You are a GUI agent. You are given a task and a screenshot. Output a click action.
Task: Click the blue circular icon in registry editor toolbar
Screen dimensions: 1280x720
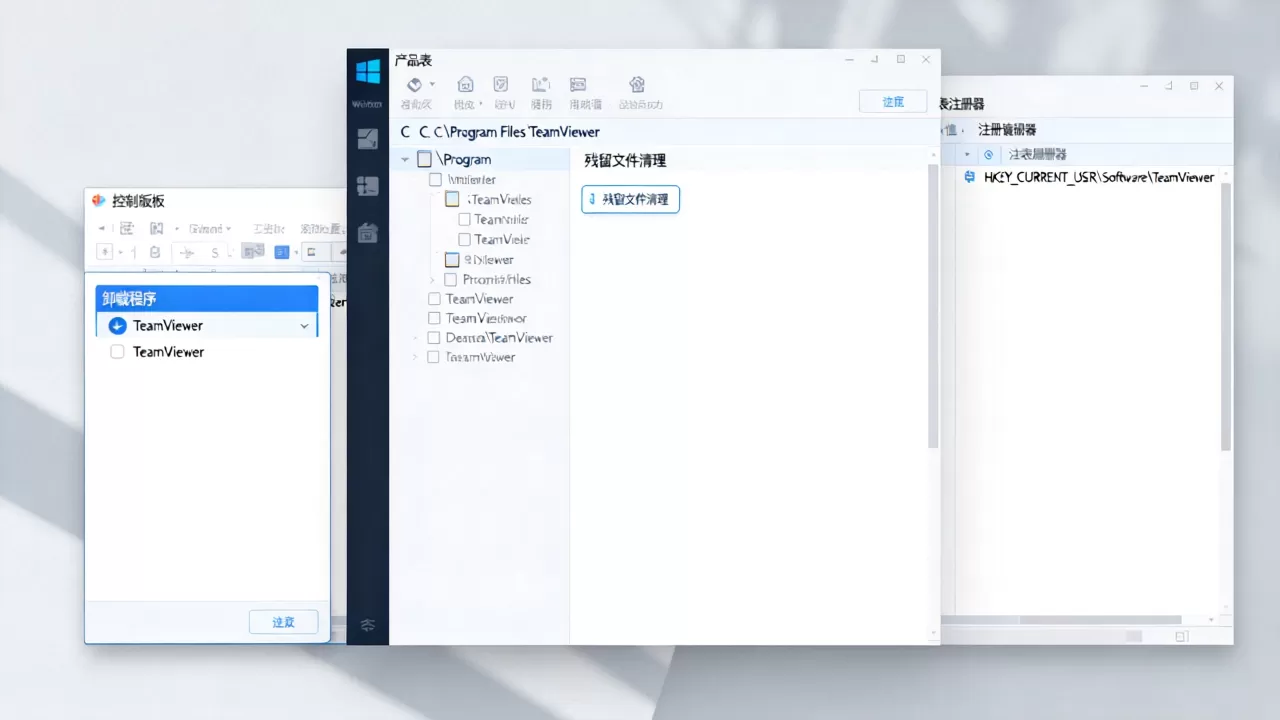click(x=989, y=155)
